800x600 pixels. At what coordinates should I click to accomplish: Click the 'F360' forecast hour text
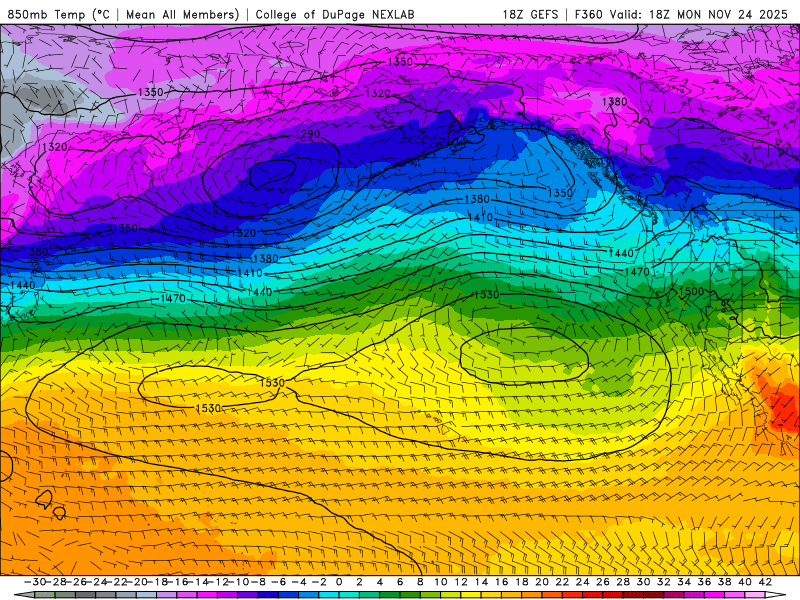(x=589, y=14)
